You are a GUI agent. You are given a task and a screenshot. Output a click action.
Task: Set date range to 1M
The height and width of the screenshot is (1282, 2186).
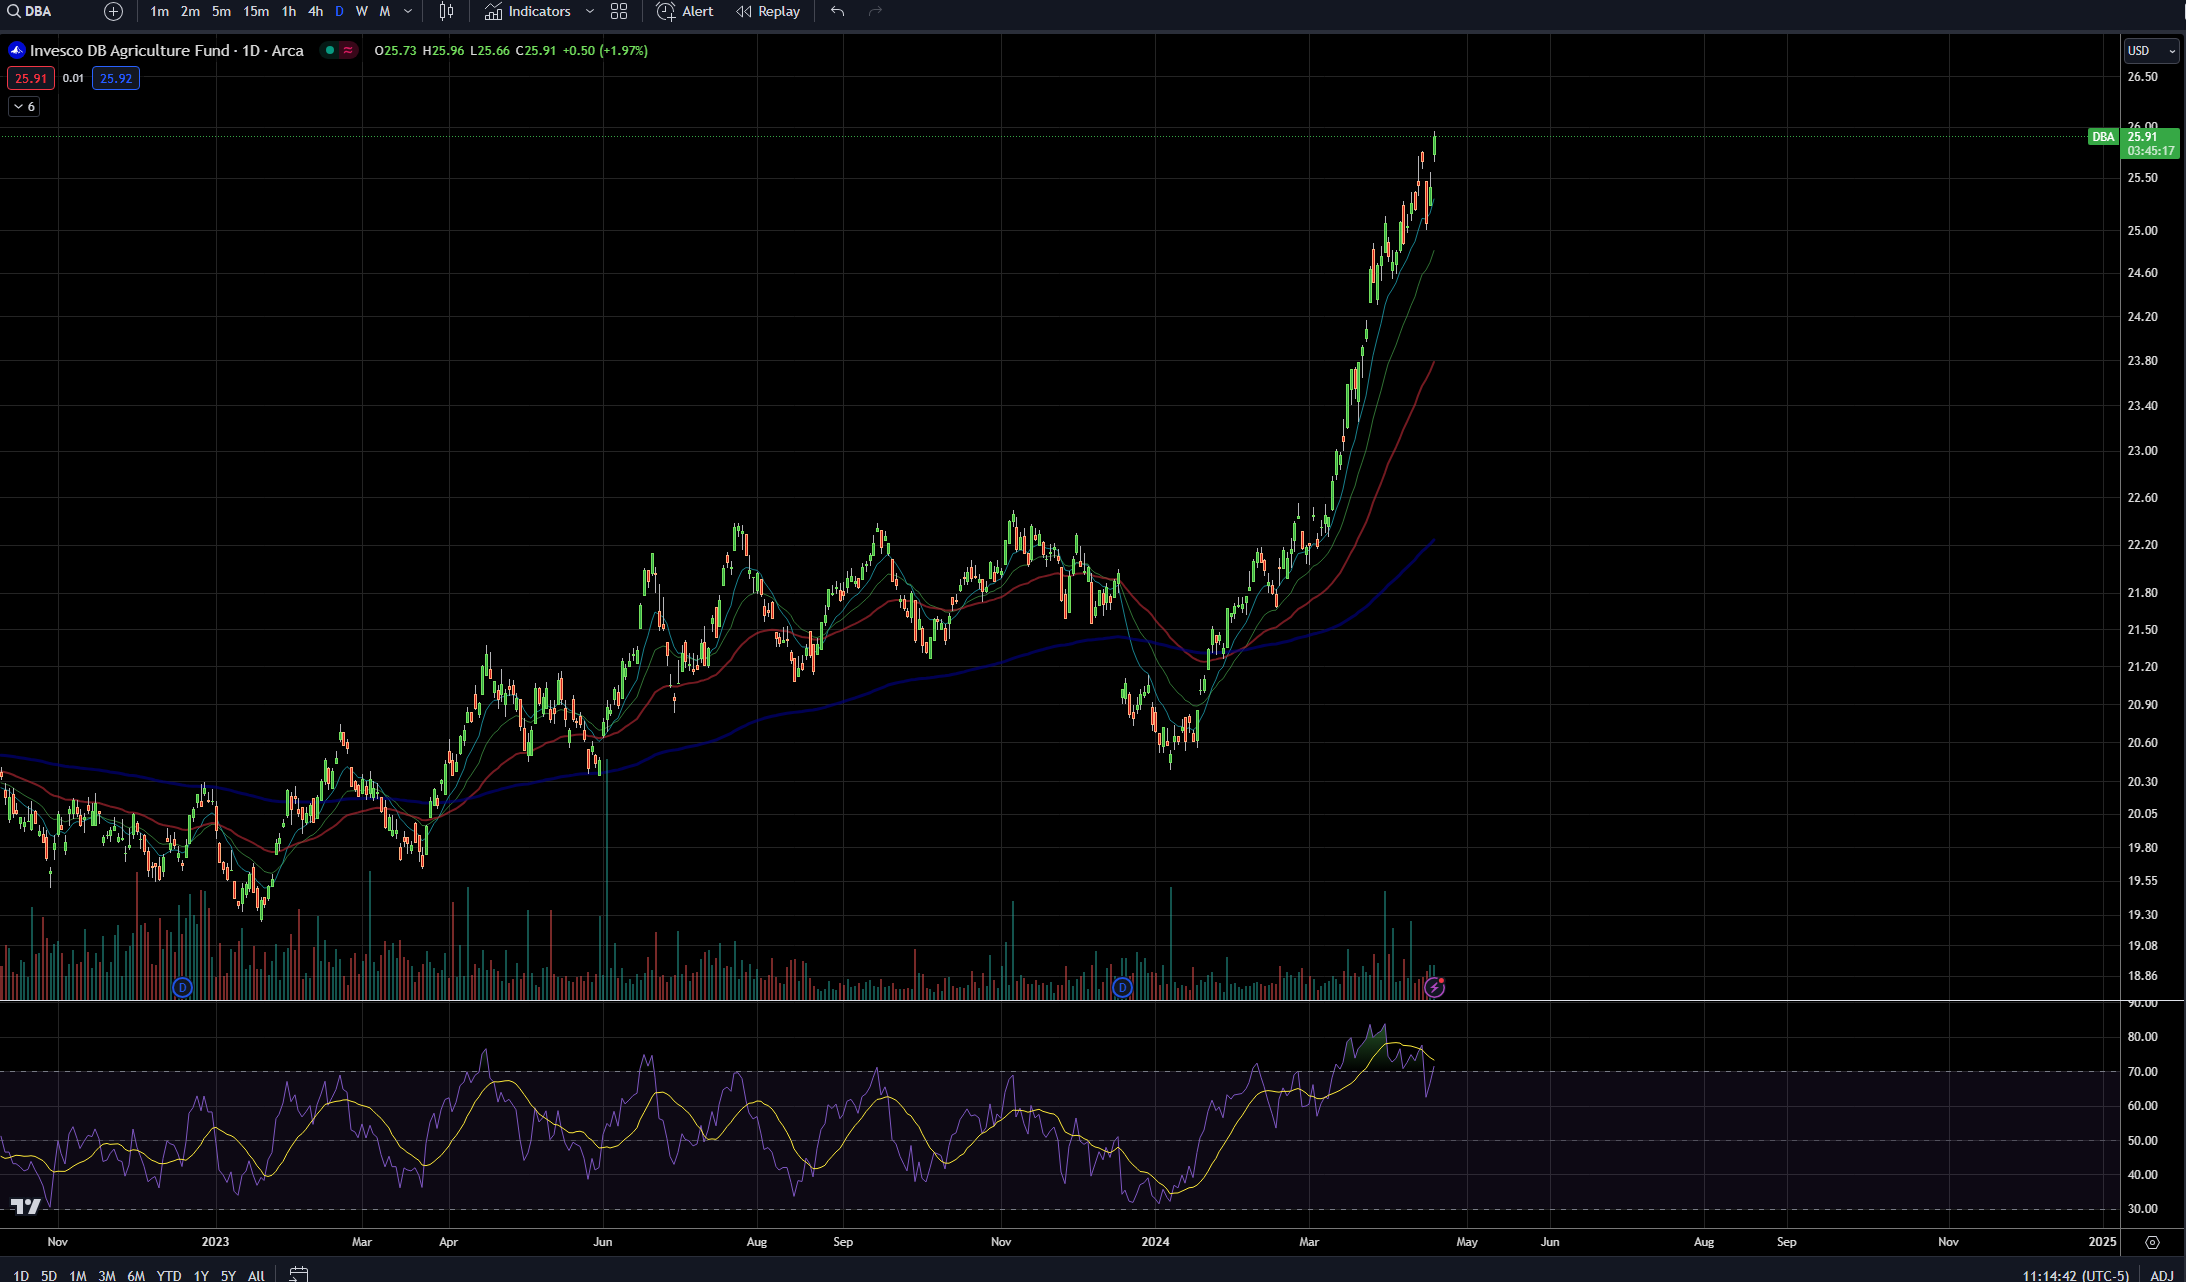(78, 1275)
